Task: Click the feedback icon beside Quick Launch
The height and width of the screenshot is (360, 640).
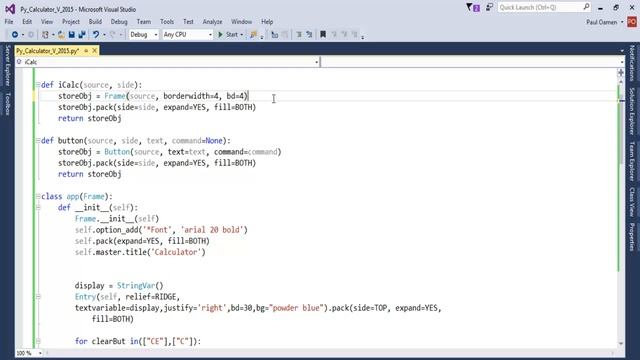Action: 489,7
